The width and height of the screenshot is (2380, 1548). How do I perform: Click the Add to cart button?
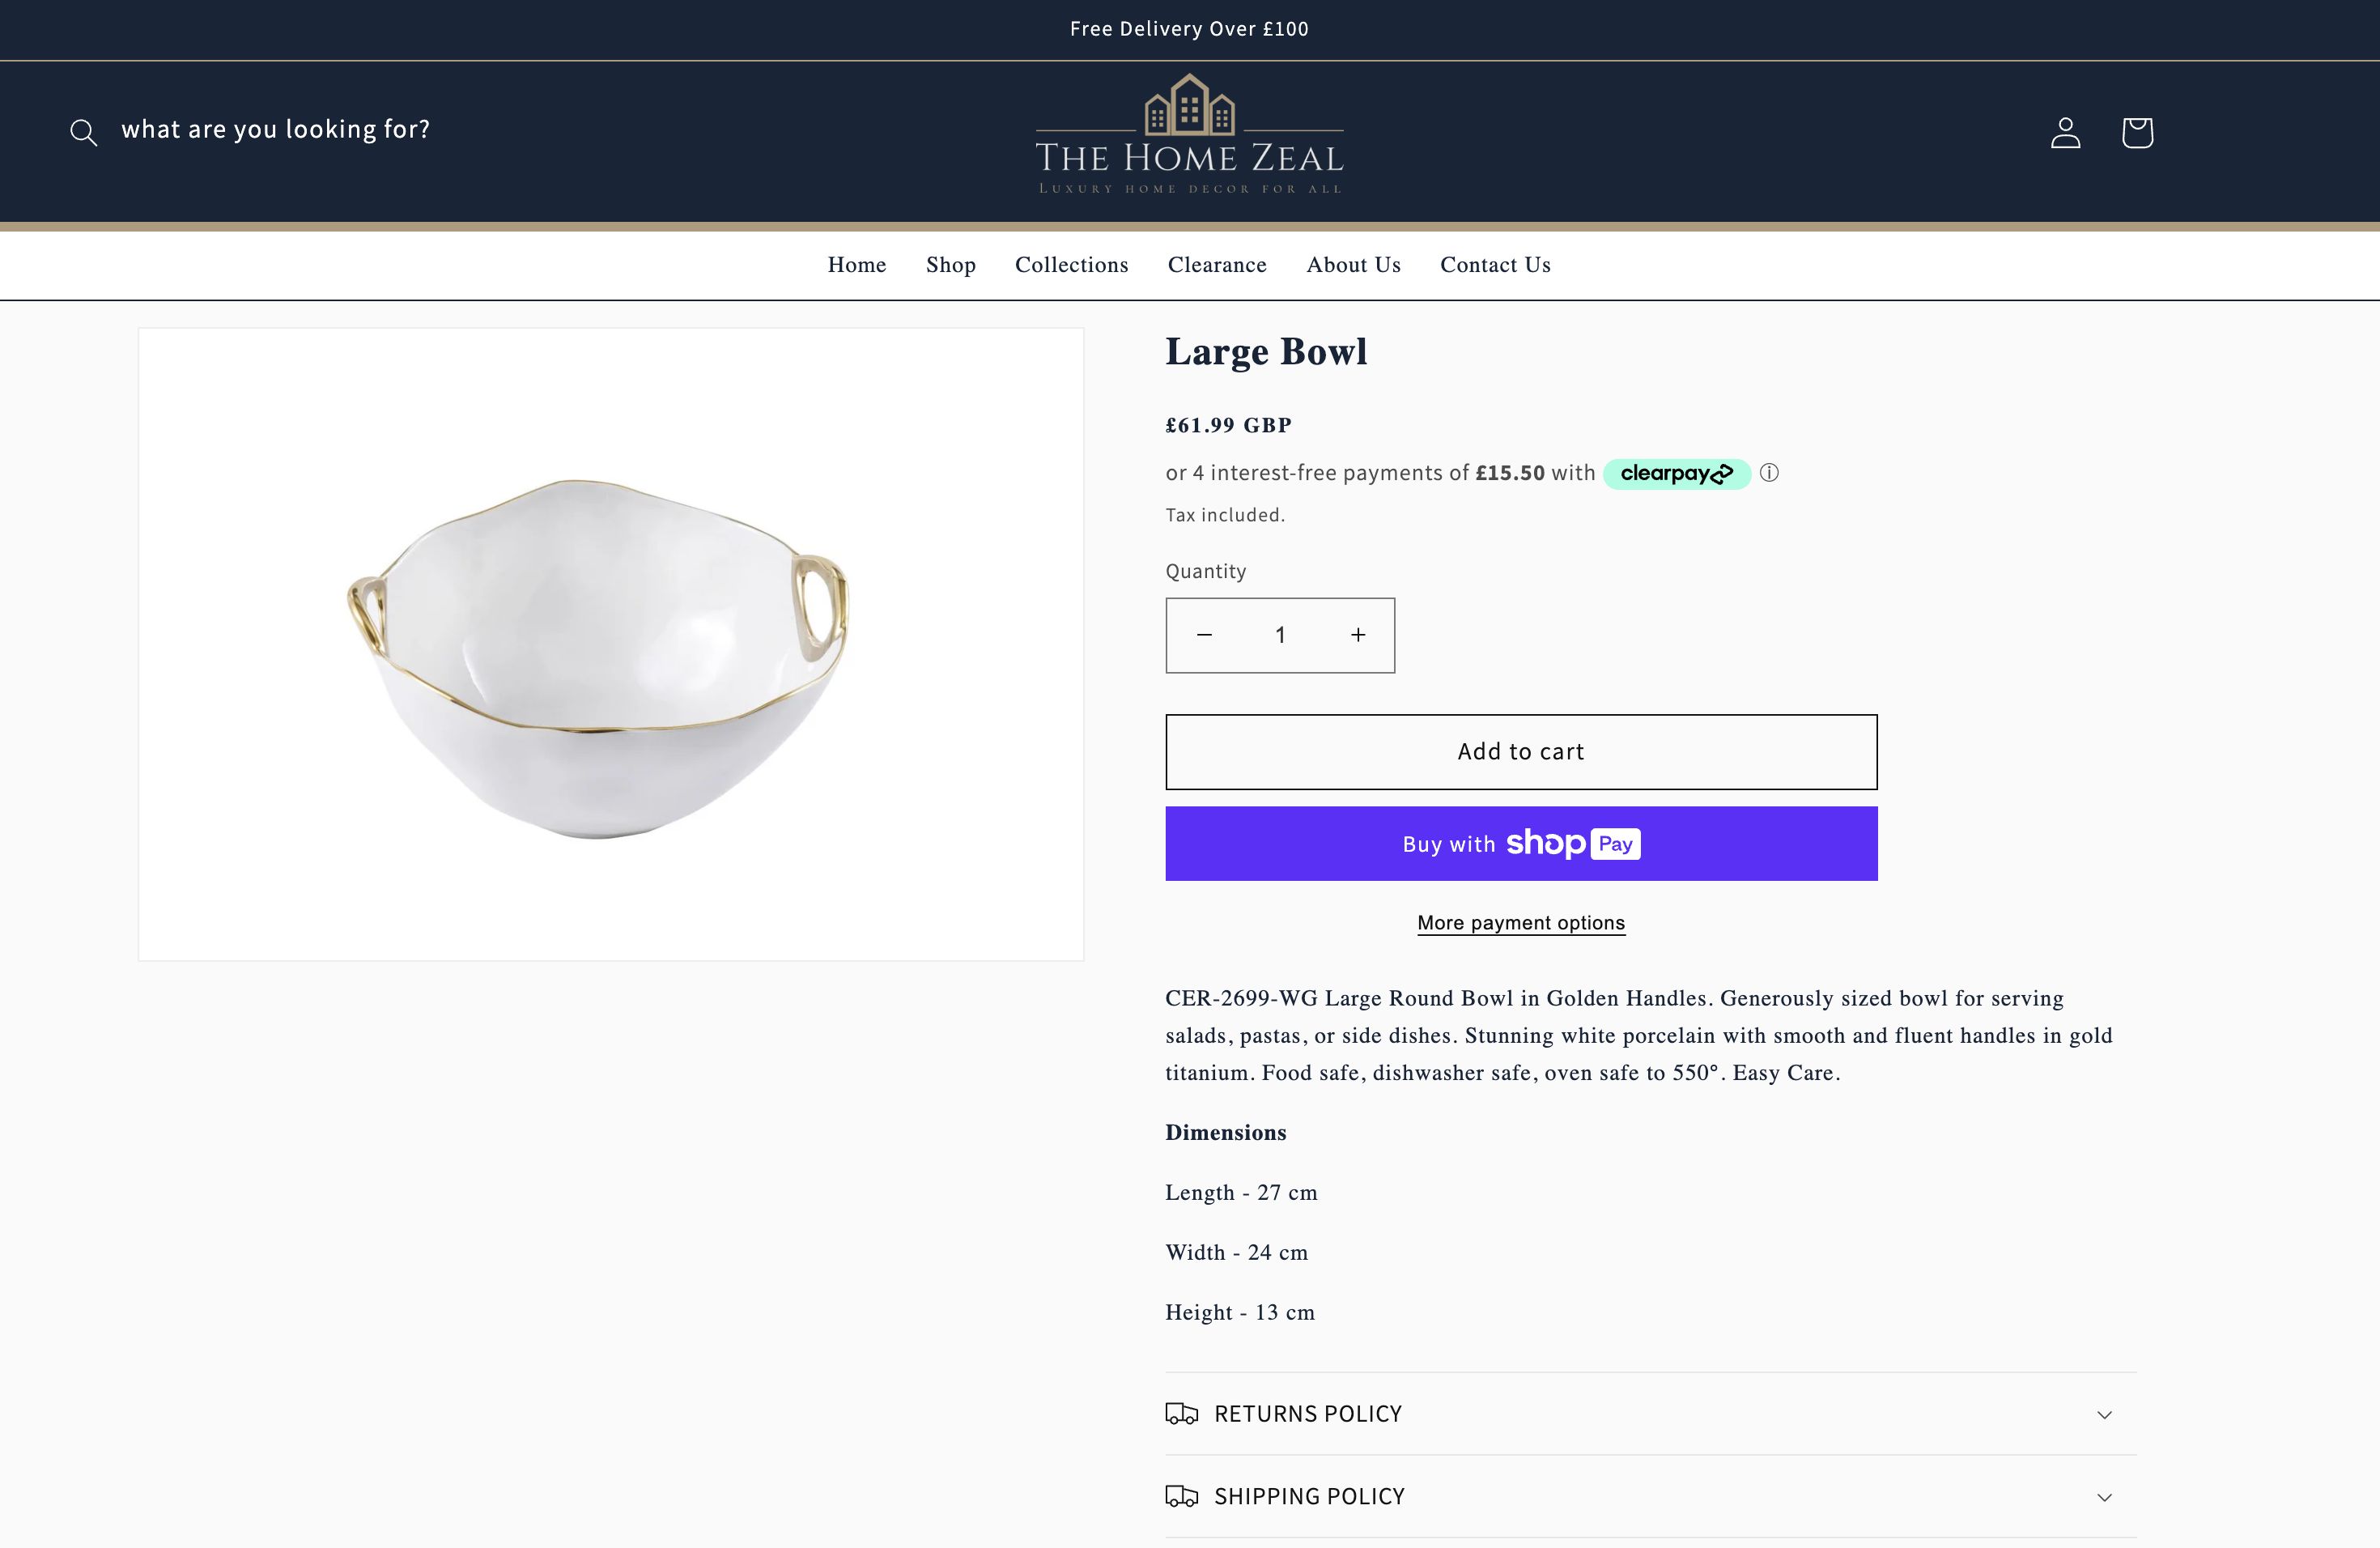coord(1520,751)
